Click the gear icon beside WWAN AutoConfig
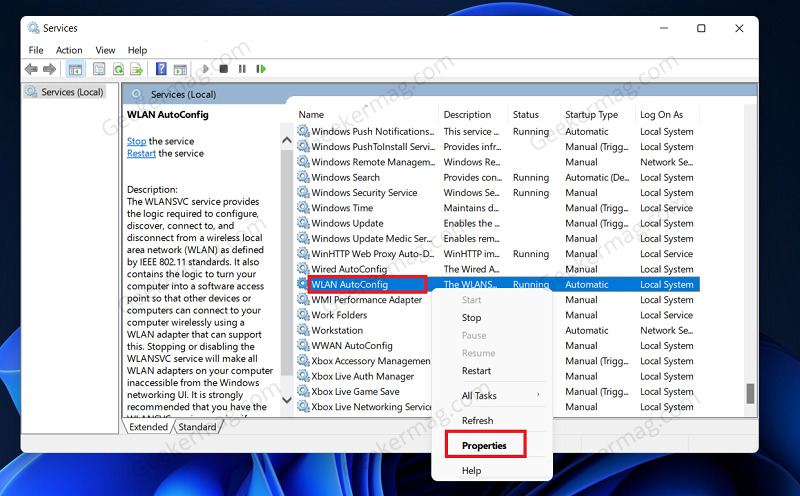Image resolution: width=800 pixels, height=496 pixels. point(304,345)
